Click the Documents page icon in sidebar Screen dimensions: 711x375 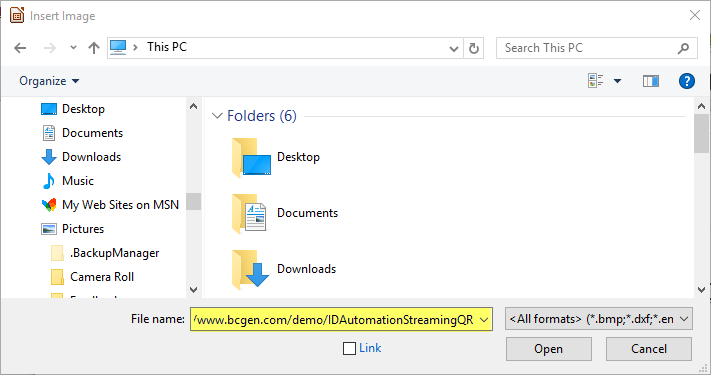tap(49, 133)
